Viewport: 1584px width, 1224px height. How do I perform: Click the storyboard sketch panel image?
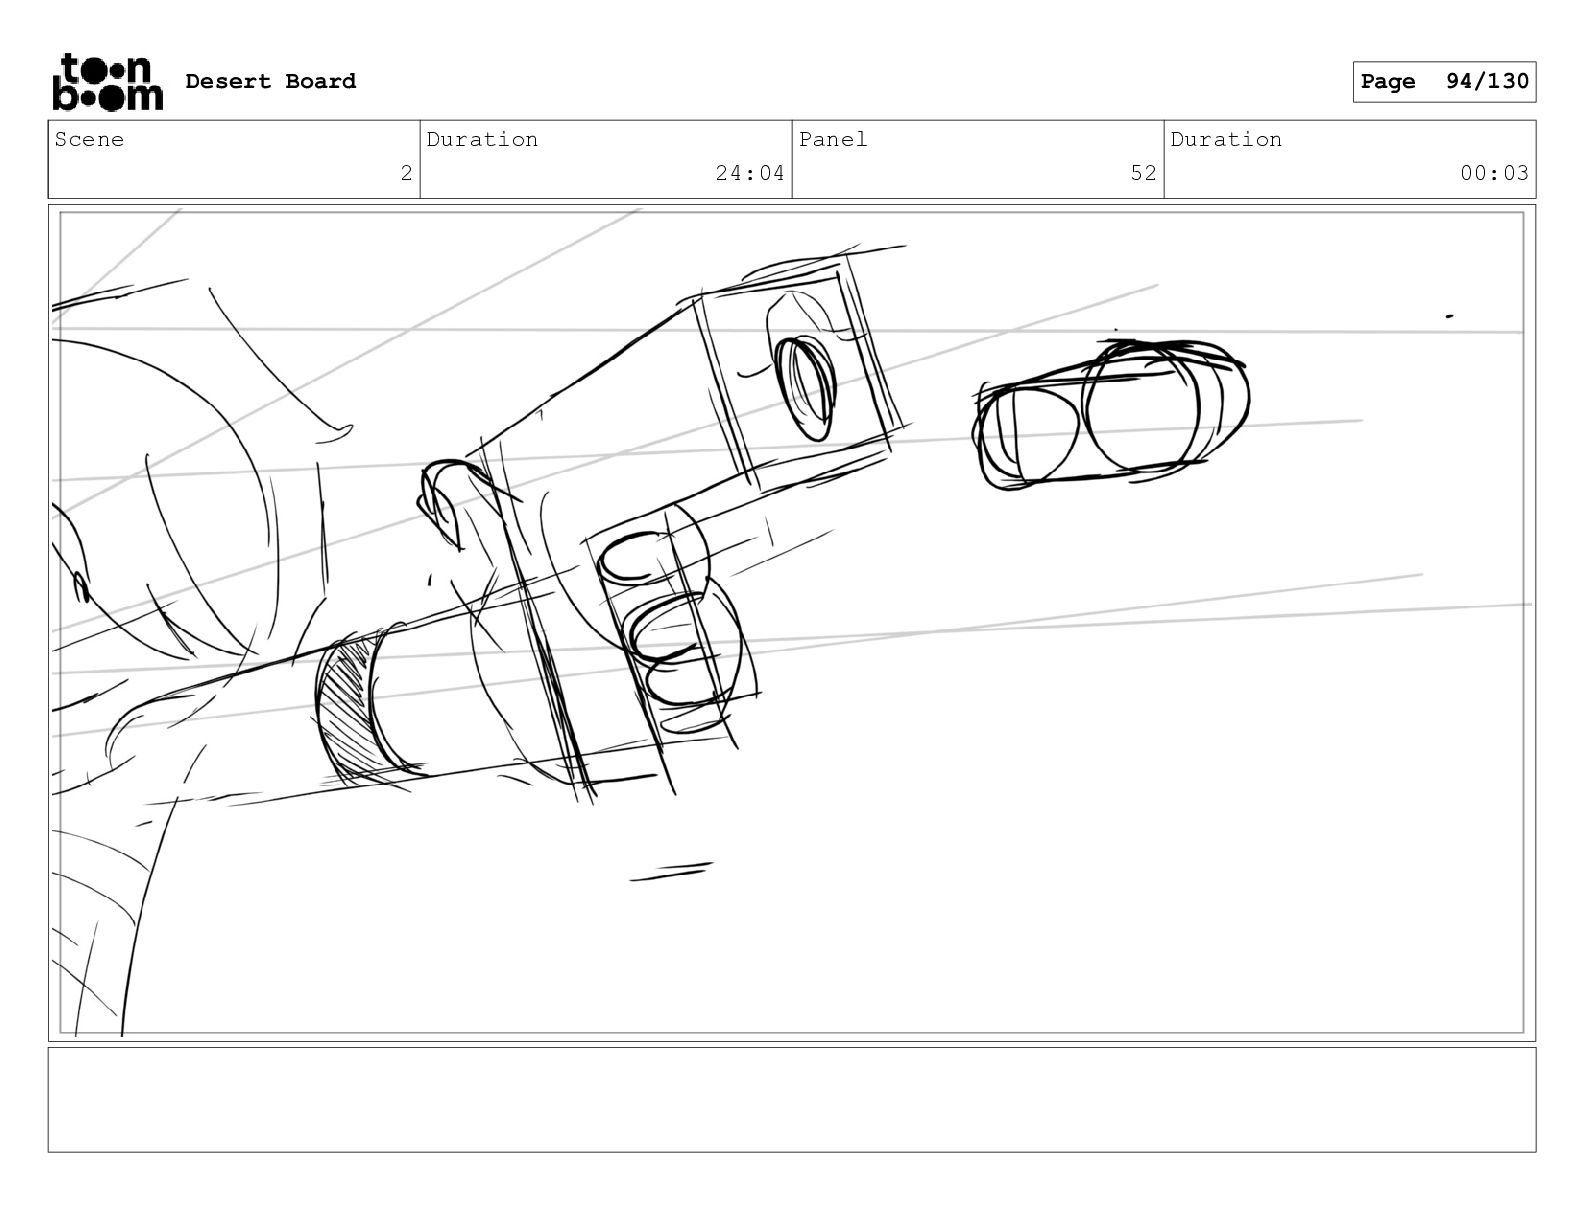[792, 623]
